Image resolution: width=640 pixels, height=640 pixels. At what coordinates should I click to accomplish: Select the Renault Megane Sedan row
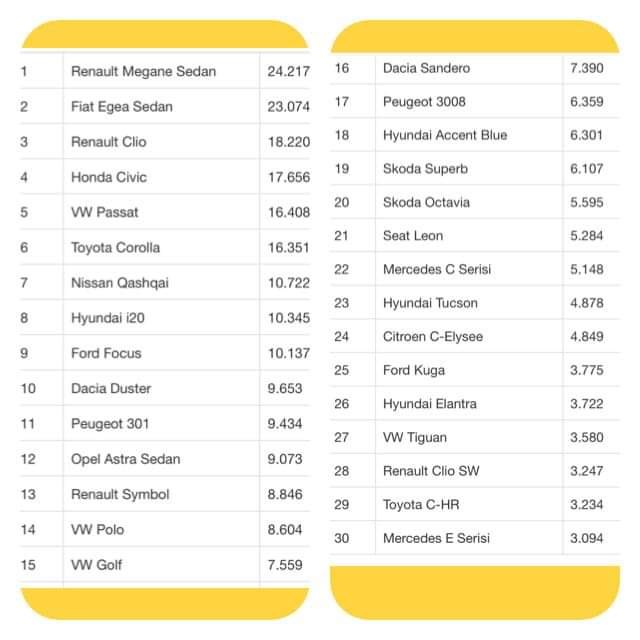[165, 71]
